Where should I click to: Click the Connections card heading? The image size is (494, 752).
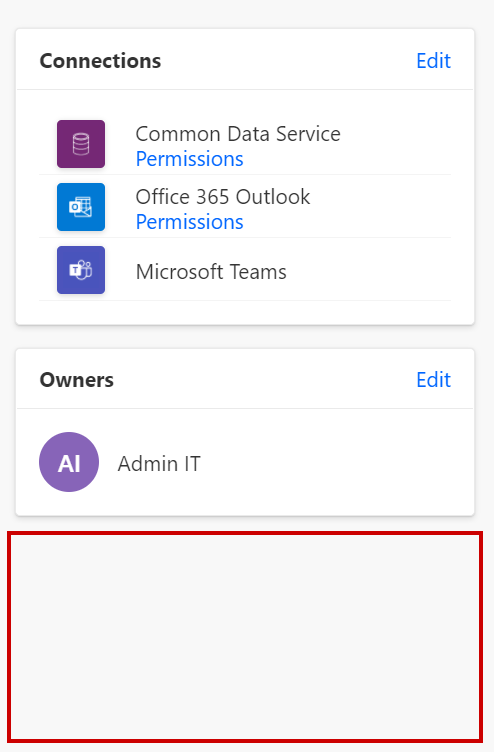[100, 61]
